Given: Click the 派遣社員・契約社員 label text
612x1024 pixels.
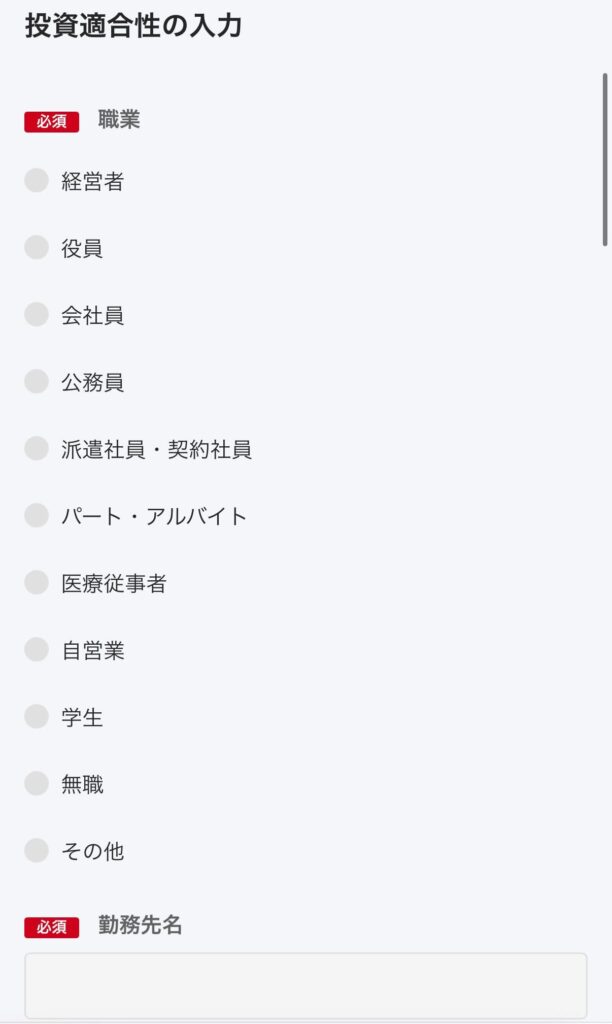Looking at the screenshot, I should (x=156, y=450).
